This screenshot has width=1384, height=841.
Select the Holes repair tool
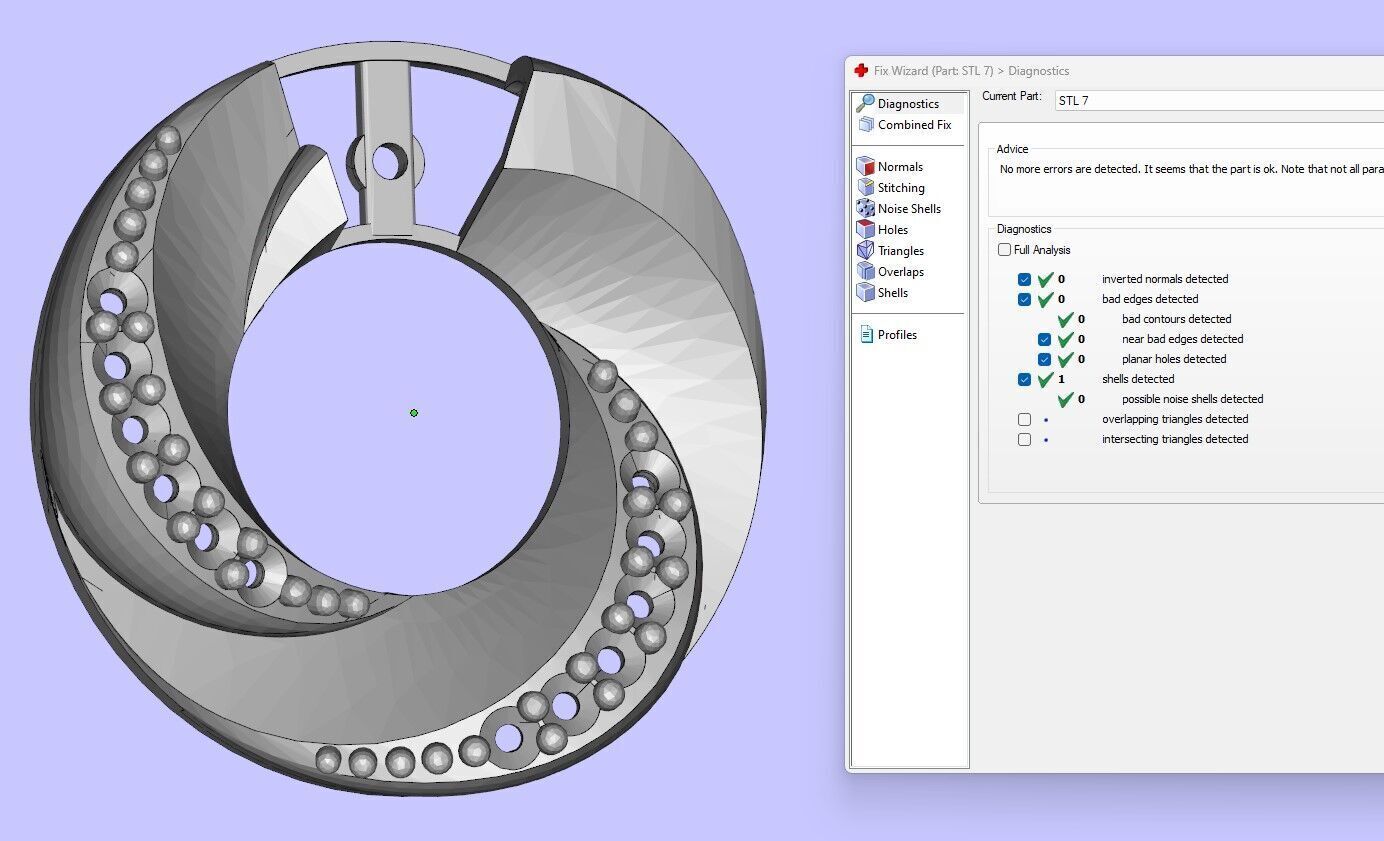(883, 230)
